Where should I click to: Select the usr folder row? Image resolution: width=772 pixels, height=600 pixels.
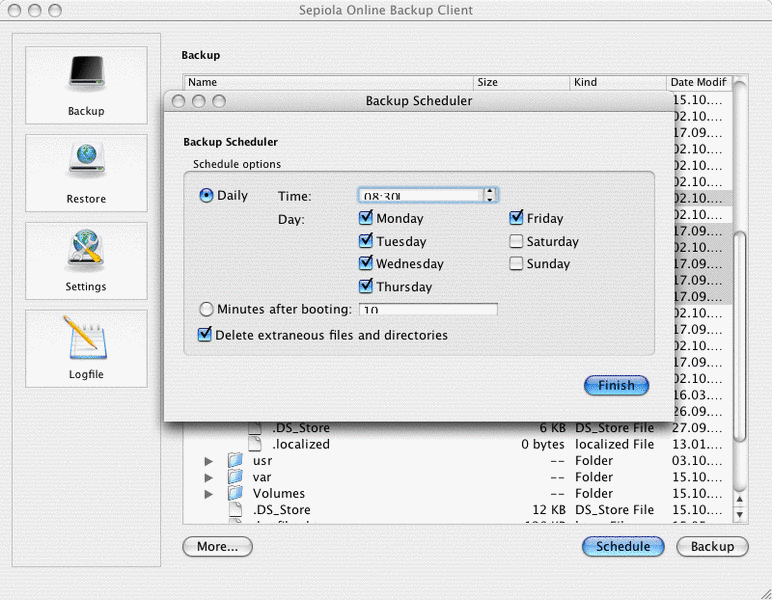(x=457, y=461)
